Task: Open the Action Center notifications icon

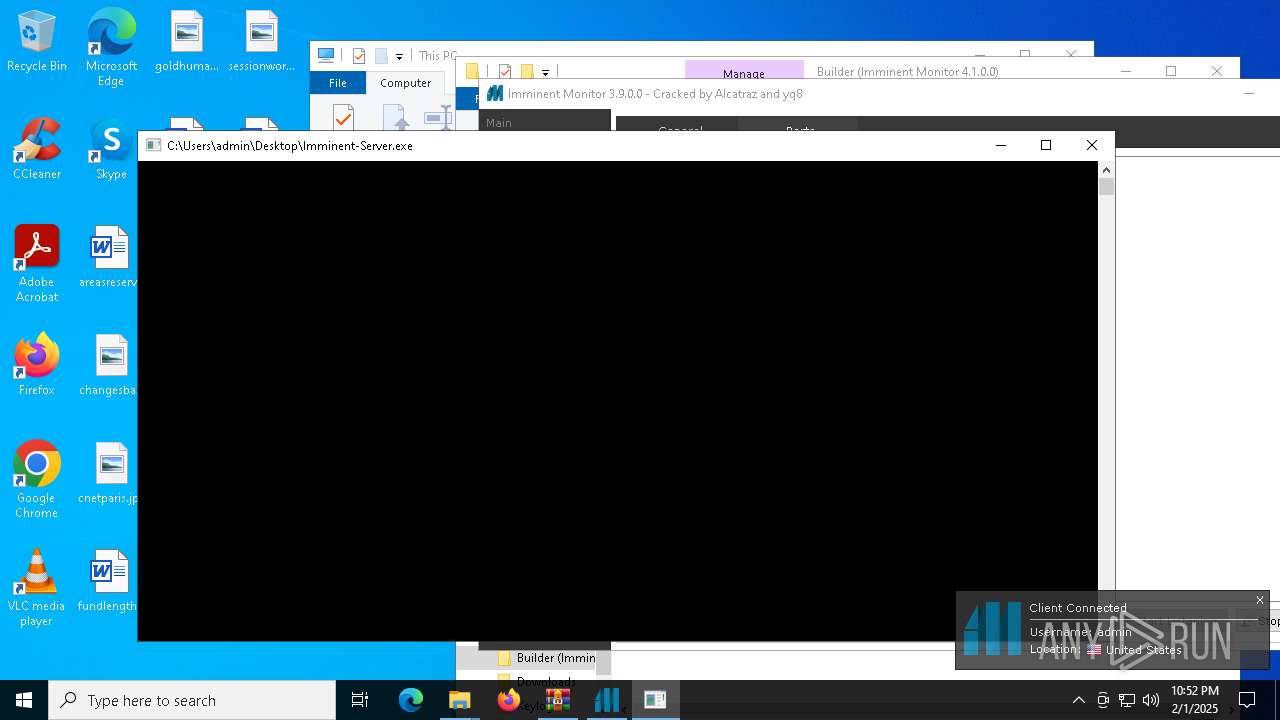Action: (x=1247, y=700)
